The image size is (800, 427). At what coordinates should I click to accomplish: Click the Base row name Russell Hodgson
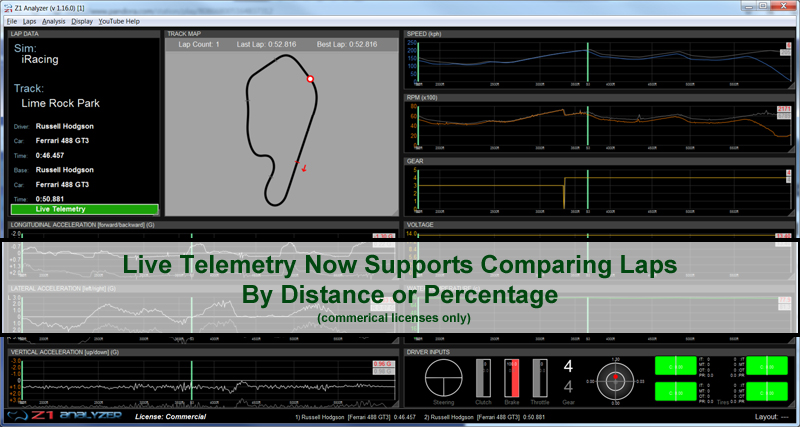pos(65,170)
